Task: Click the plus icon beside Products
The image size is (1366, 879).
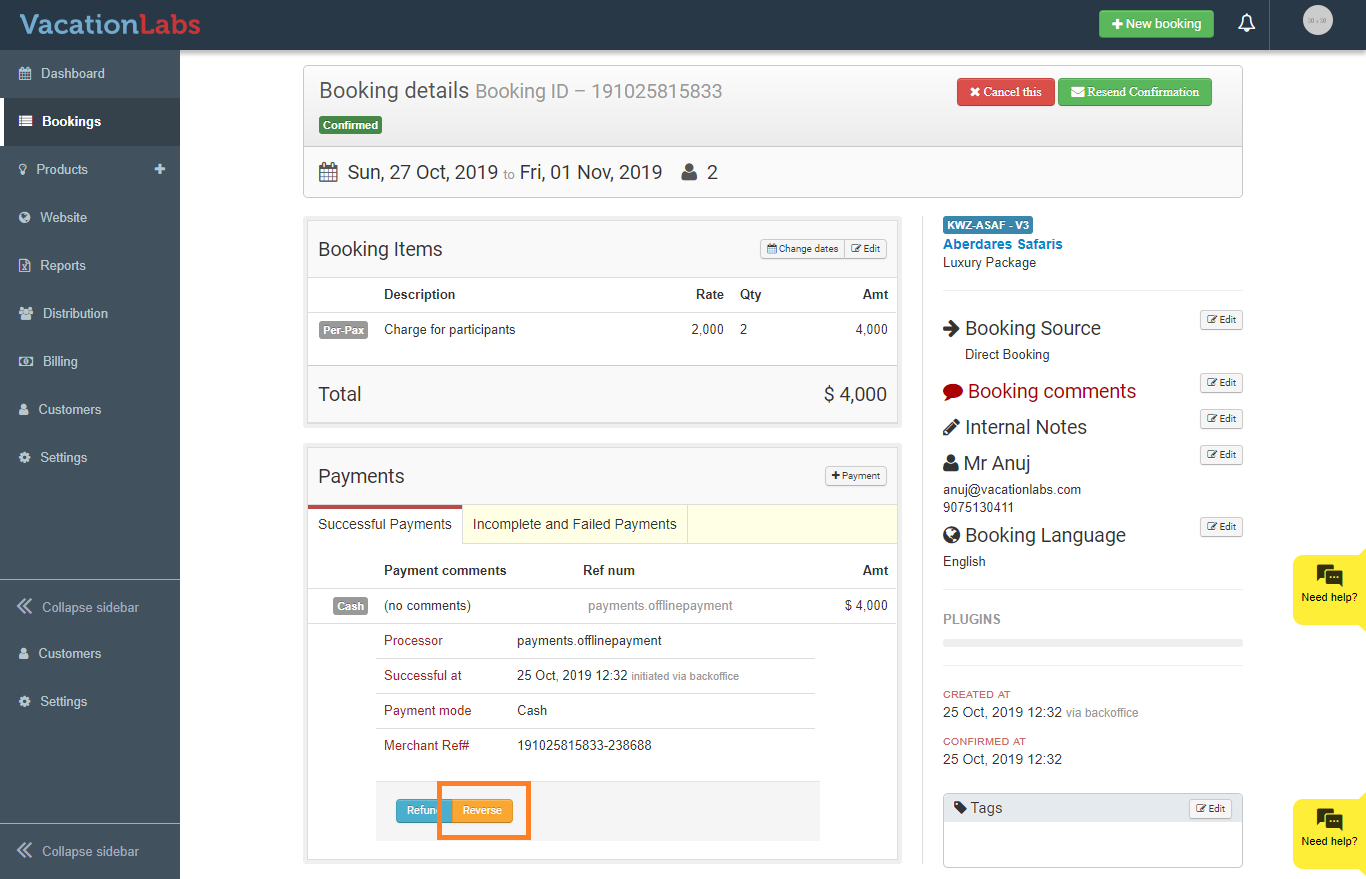Action: 159,170
